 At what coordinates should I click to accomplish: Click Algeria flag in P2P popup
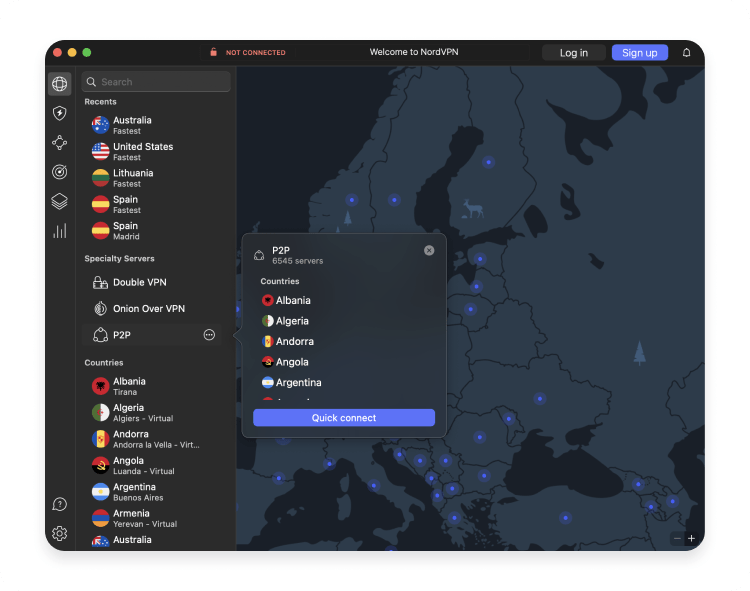click(267, 321)
